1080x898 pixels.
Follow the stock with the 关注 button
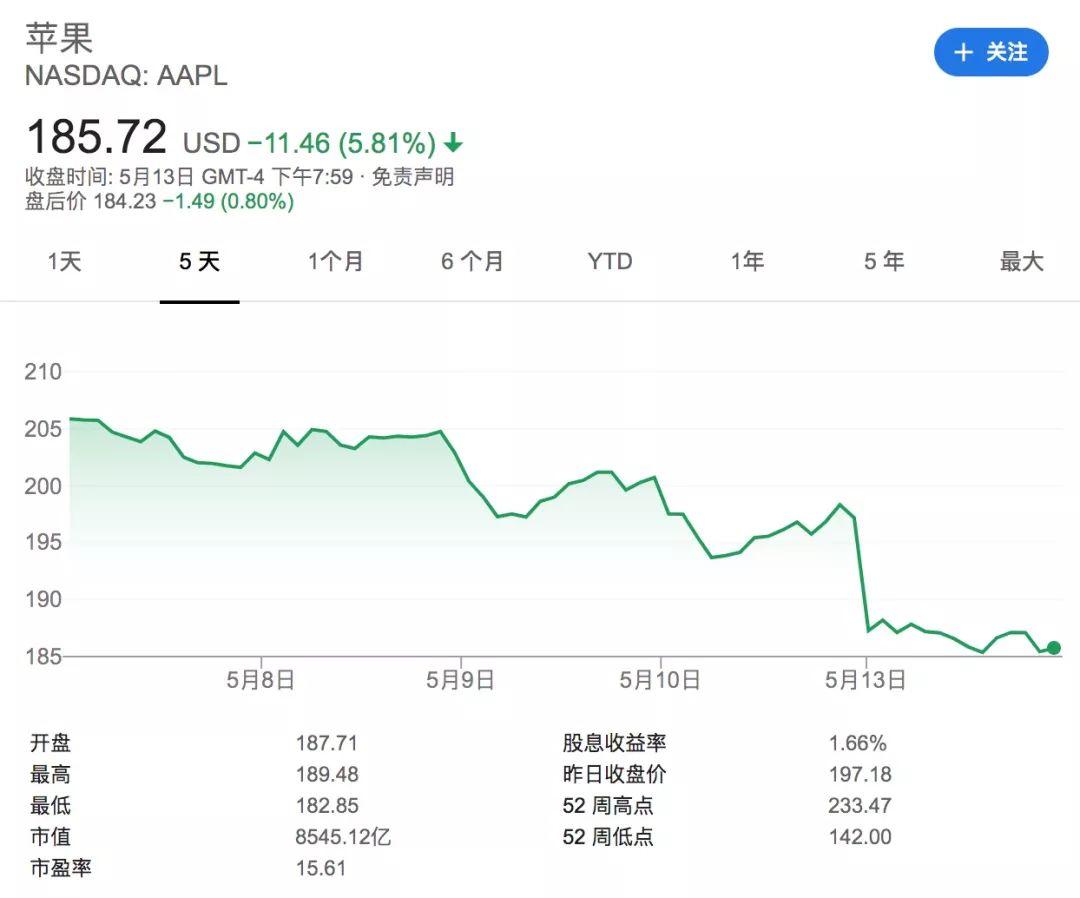pyautogui.click(x=991, y=52)
